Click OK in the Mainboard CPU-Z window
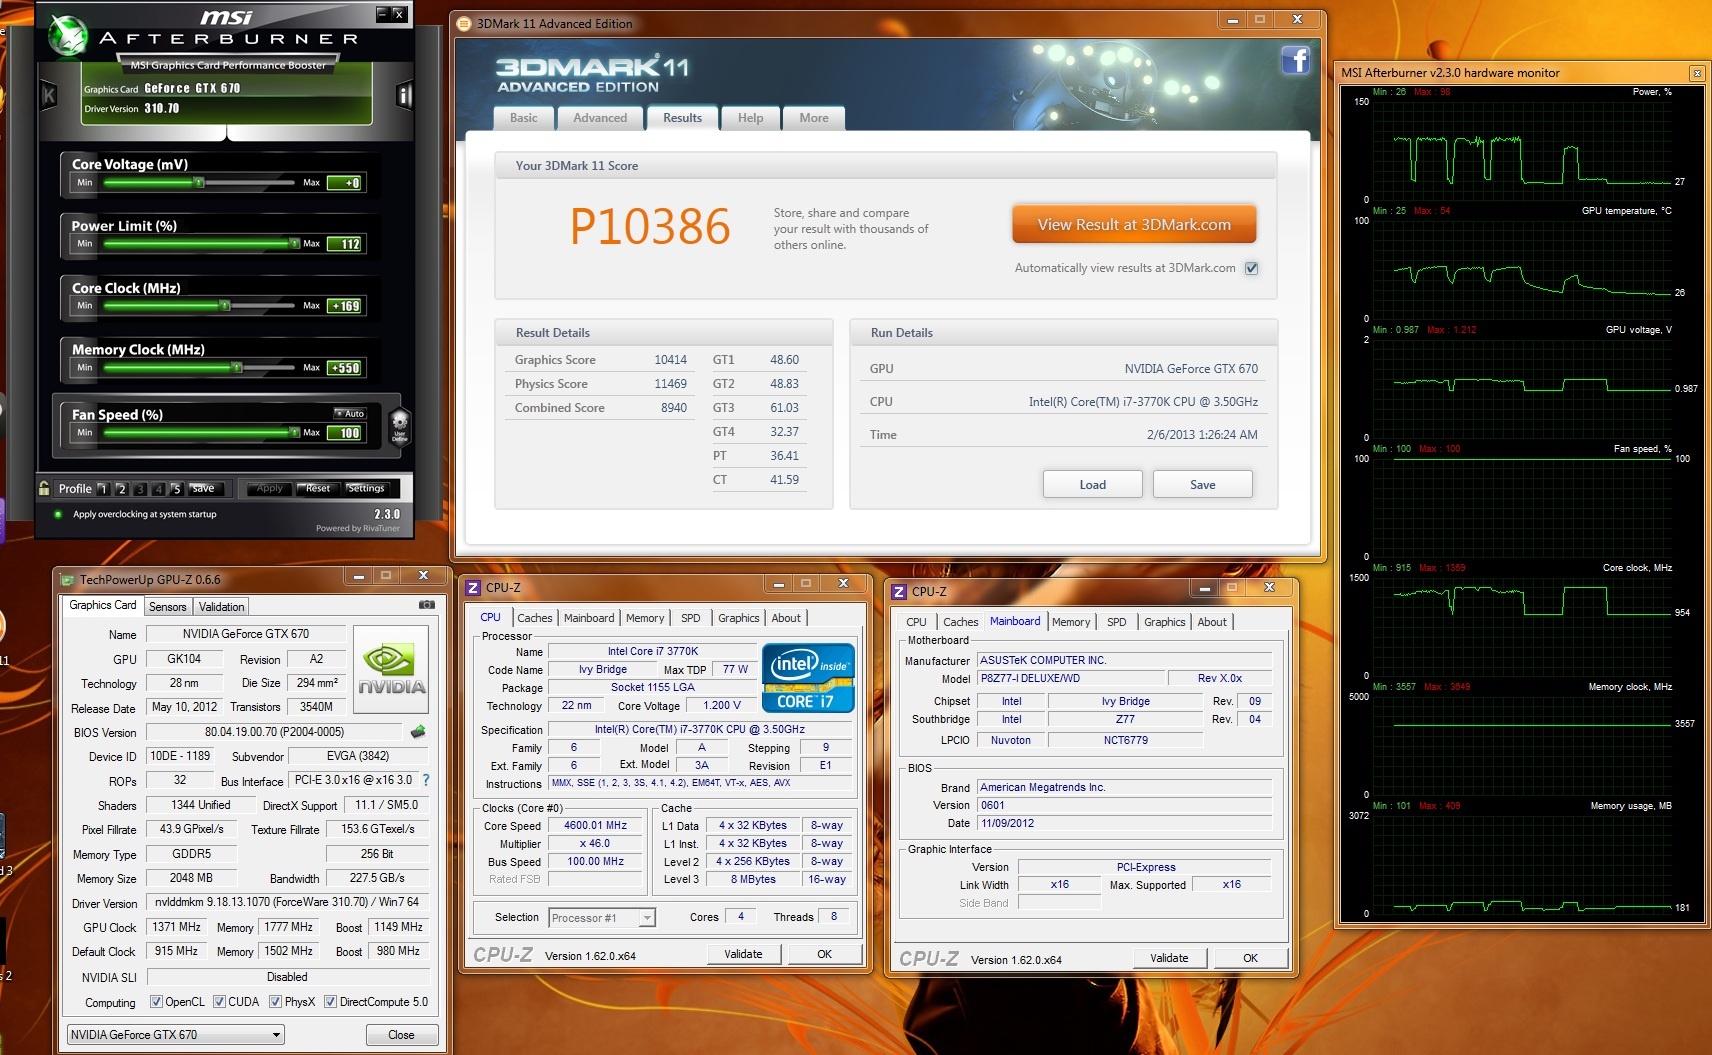This screenshot has width=1712, height=1055. click(x=1250, y=958)
